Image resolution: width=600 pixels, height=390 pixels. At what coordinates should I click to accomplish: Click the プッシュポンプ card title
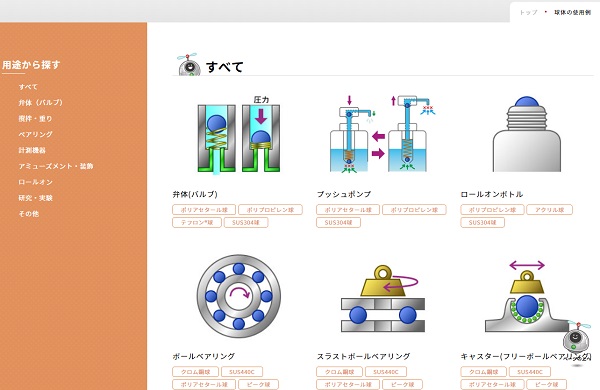click(344, 194)
